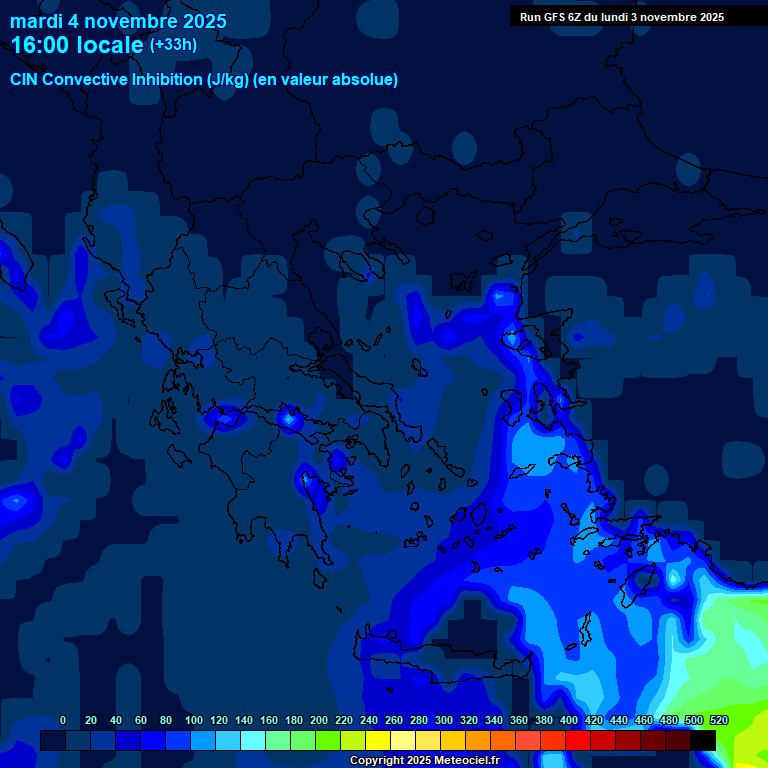Click the blue 80 J/kg legend swatch
Screen dimensions: 768x768
(x=178, y=740)
